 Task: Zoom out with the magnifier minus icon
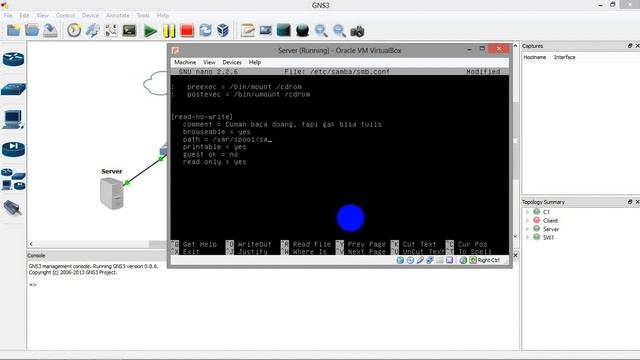[x=339, y=31]
